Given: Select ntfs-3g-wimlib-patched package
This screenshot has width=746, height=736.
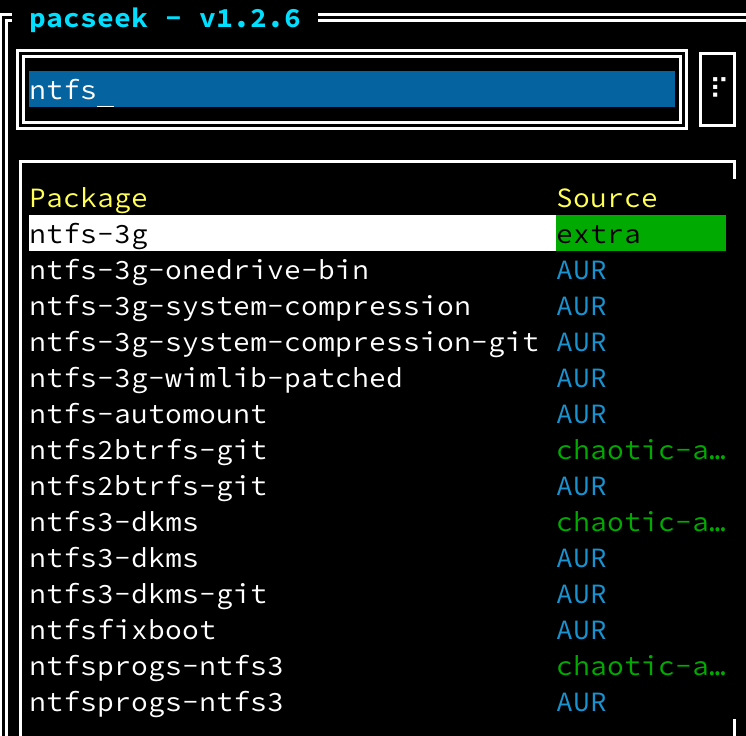Looking at the screenshot, I should point(216,378).
